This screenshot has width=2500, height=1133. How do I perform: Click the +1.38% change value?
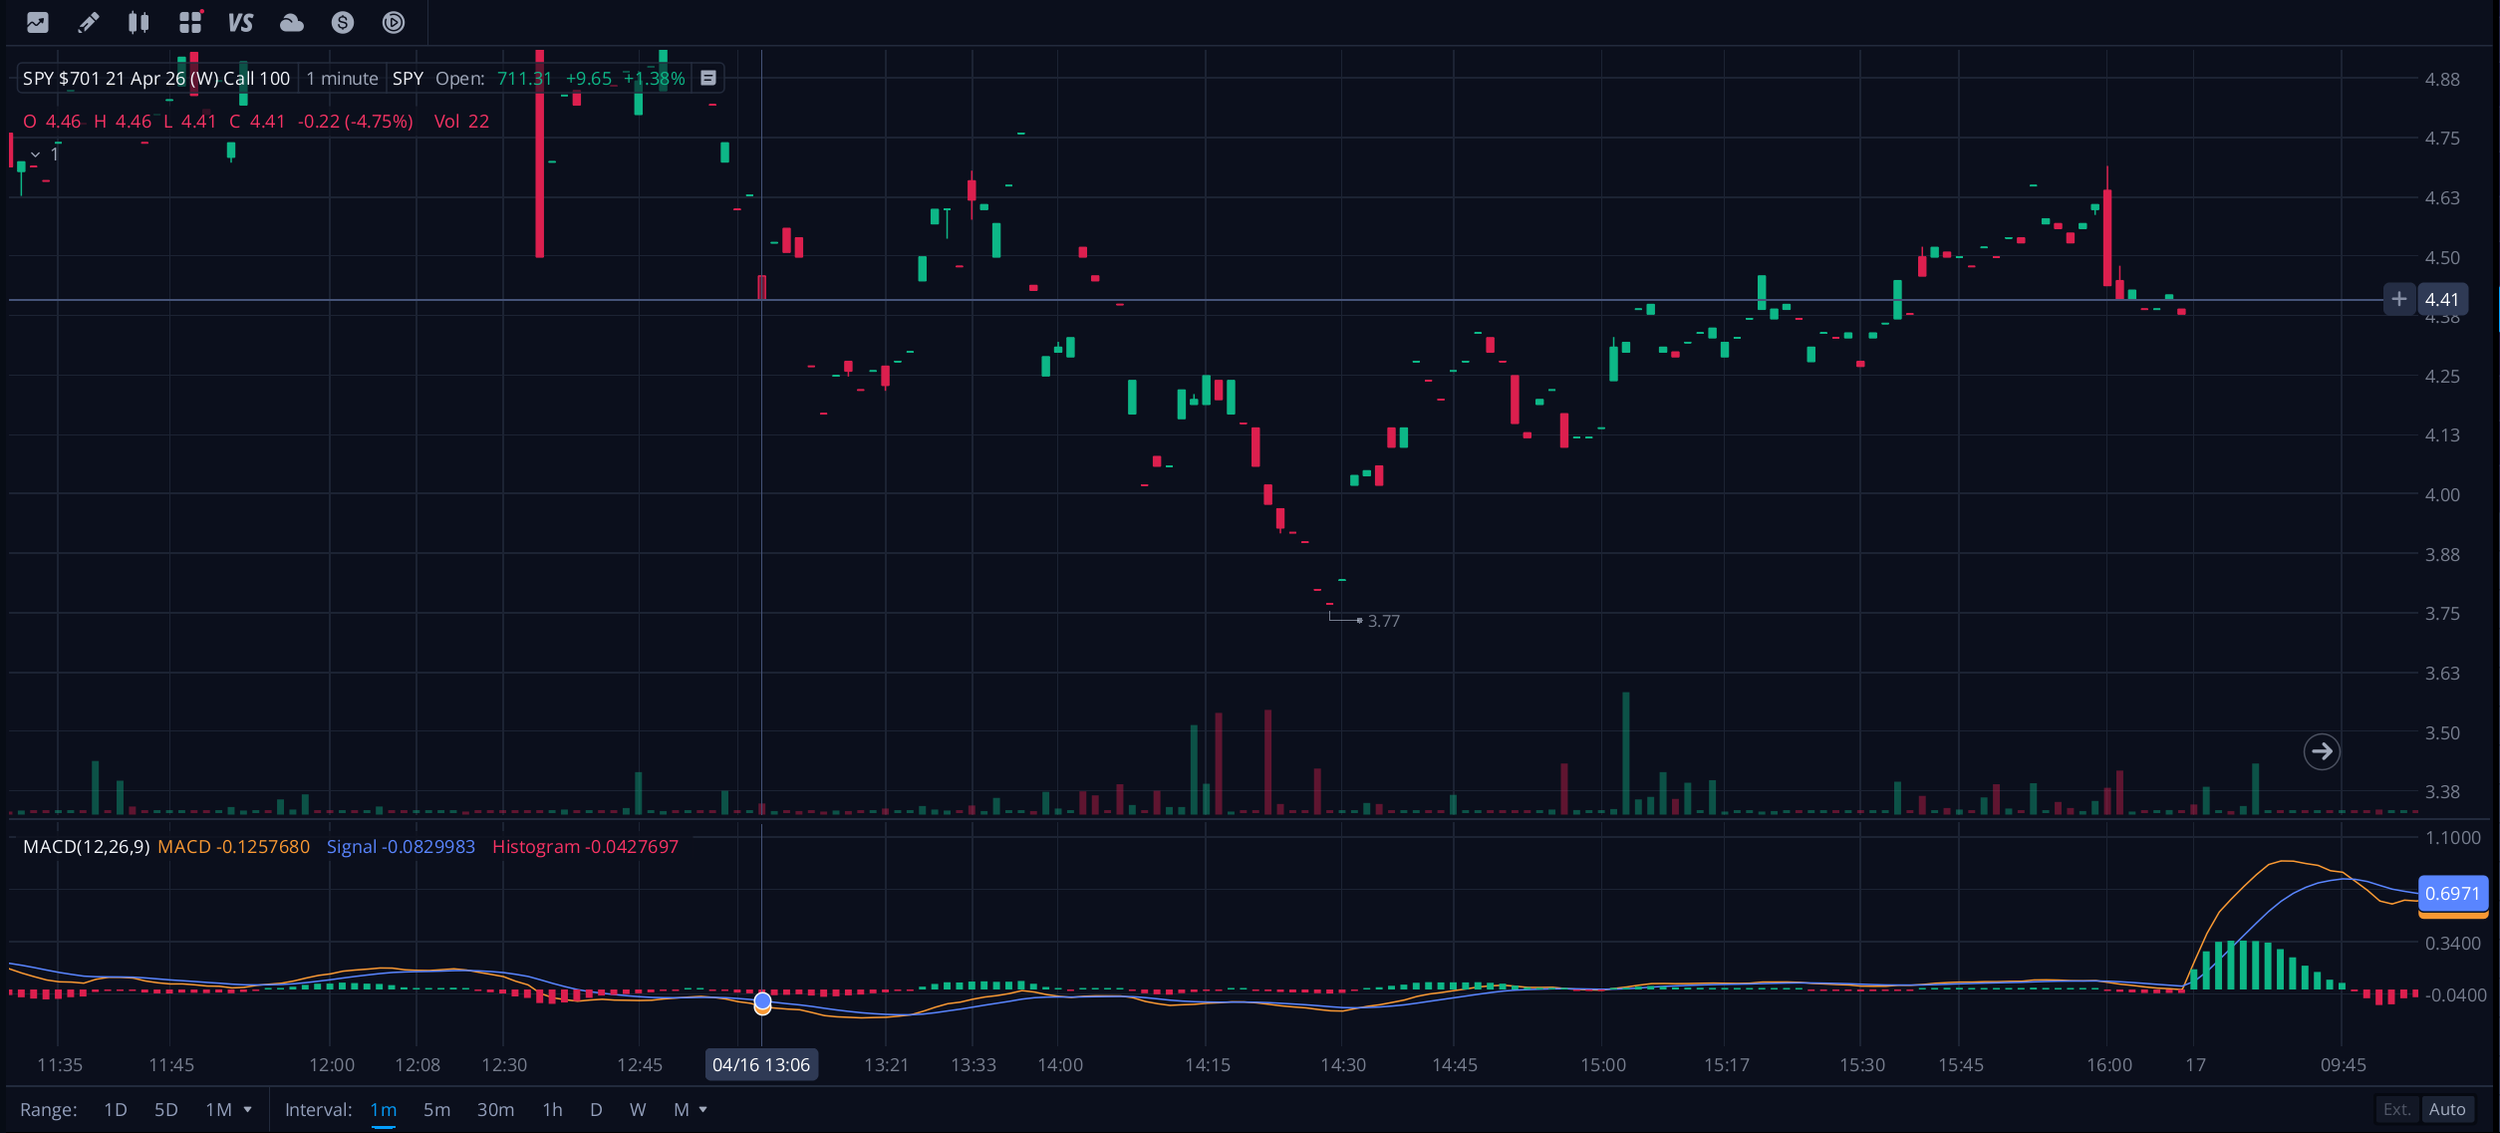[x=654, y=78]
